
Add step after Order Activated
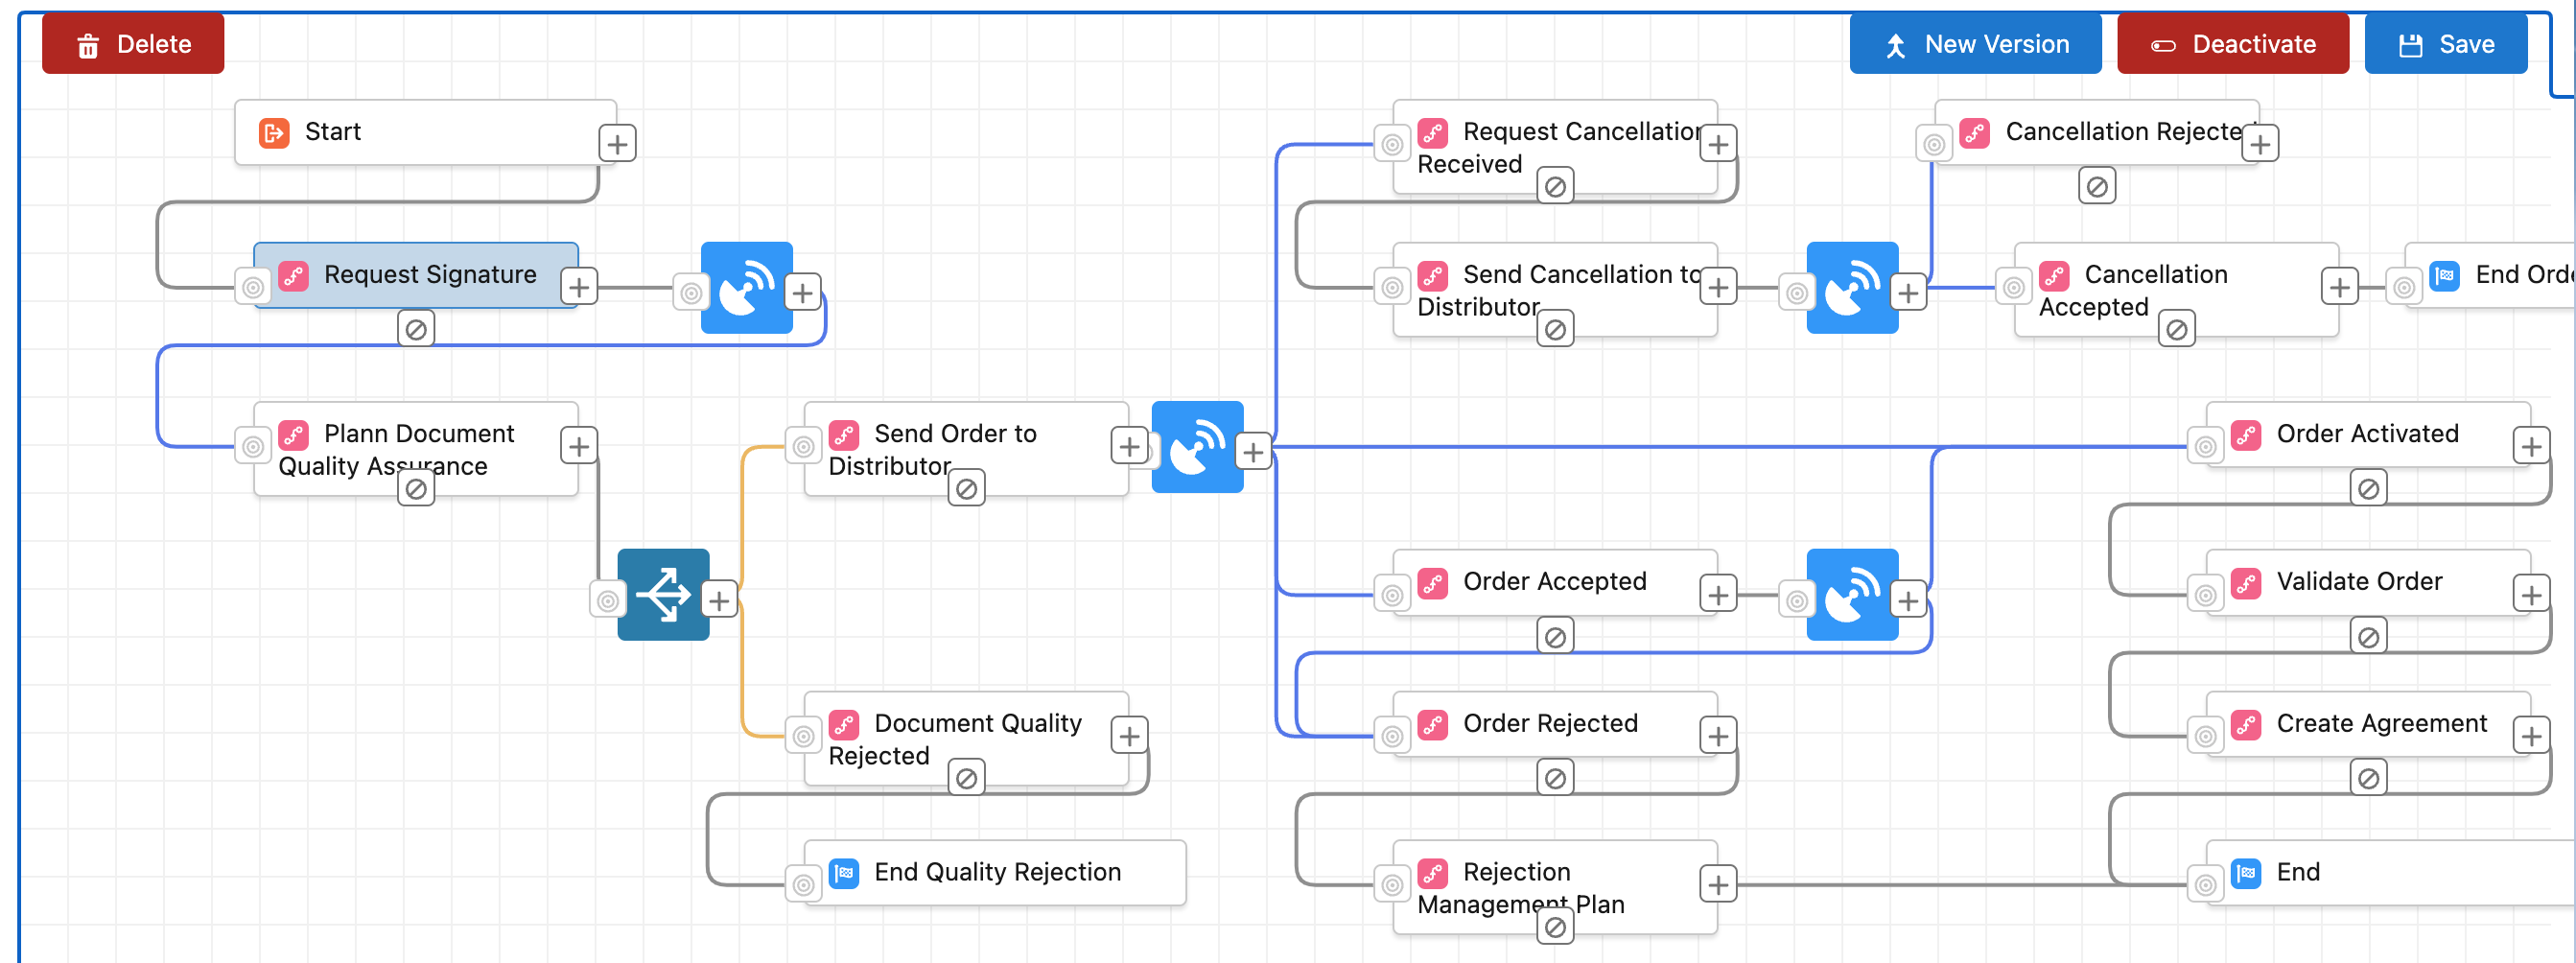2531,446
